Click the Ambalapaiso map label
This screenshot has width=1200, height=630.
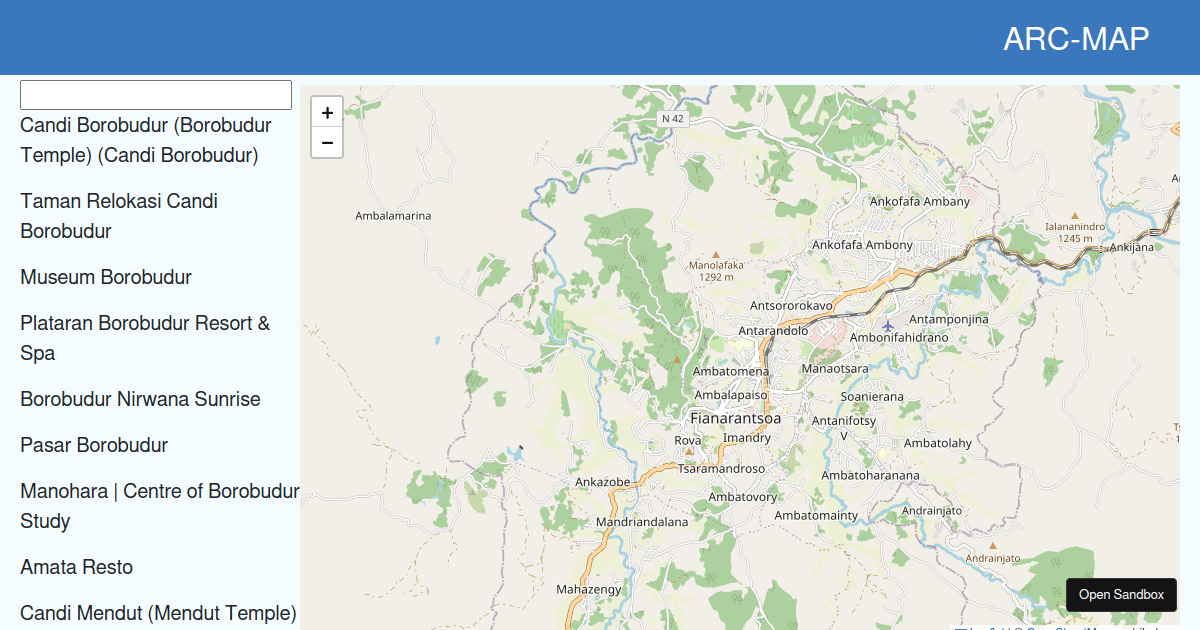tap(730, 395)
